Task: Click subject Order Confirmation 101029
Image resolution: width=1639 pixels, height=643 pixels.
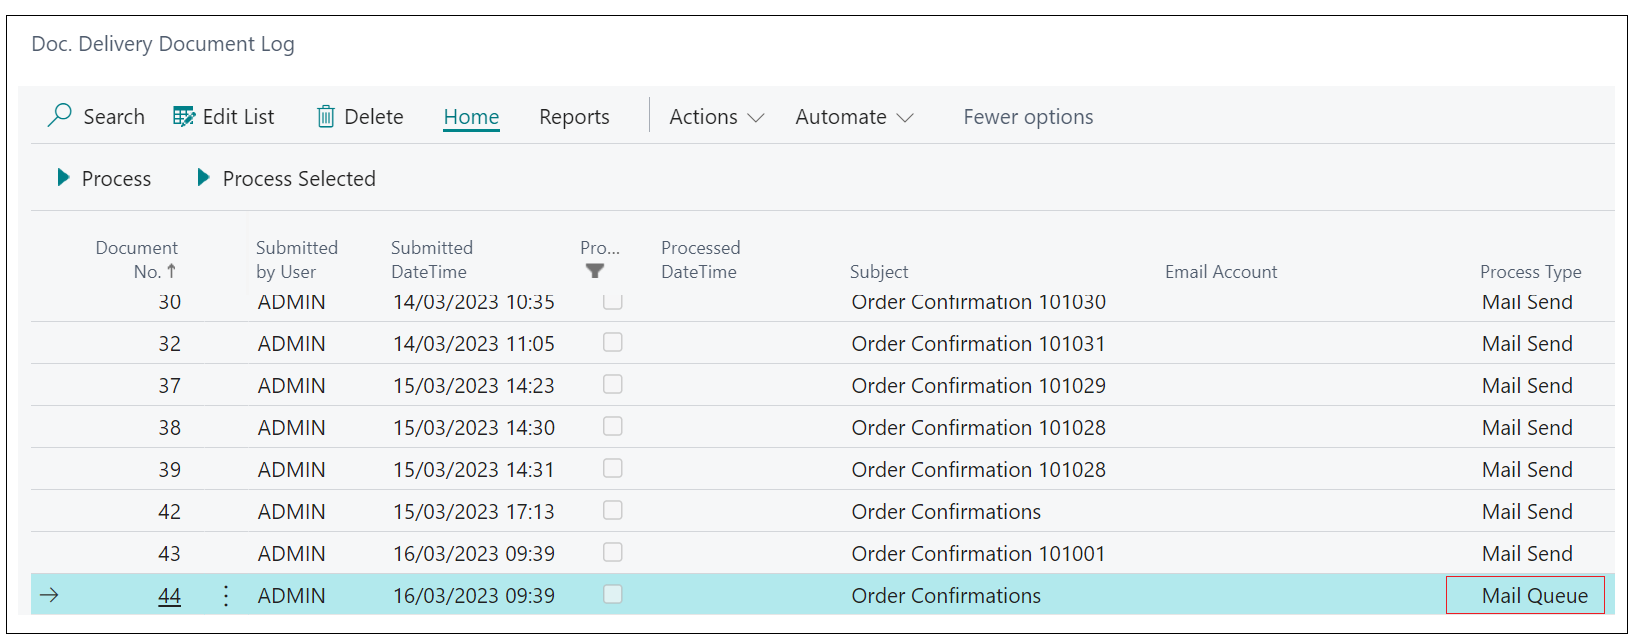Action: click(x=978, y=386)
